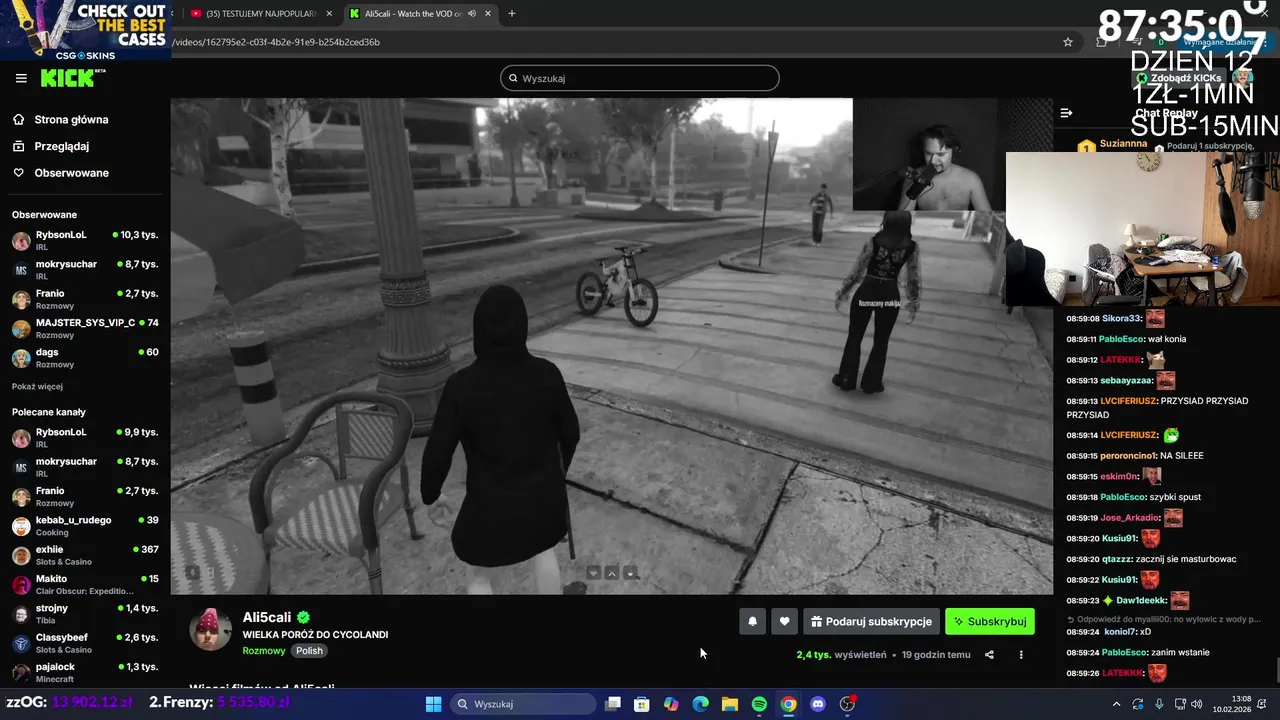Image resolution: width=1280 pixels, height=720 pixels.
Task: Click Ali5cali streamer avatar
Action: pos(210,629)
